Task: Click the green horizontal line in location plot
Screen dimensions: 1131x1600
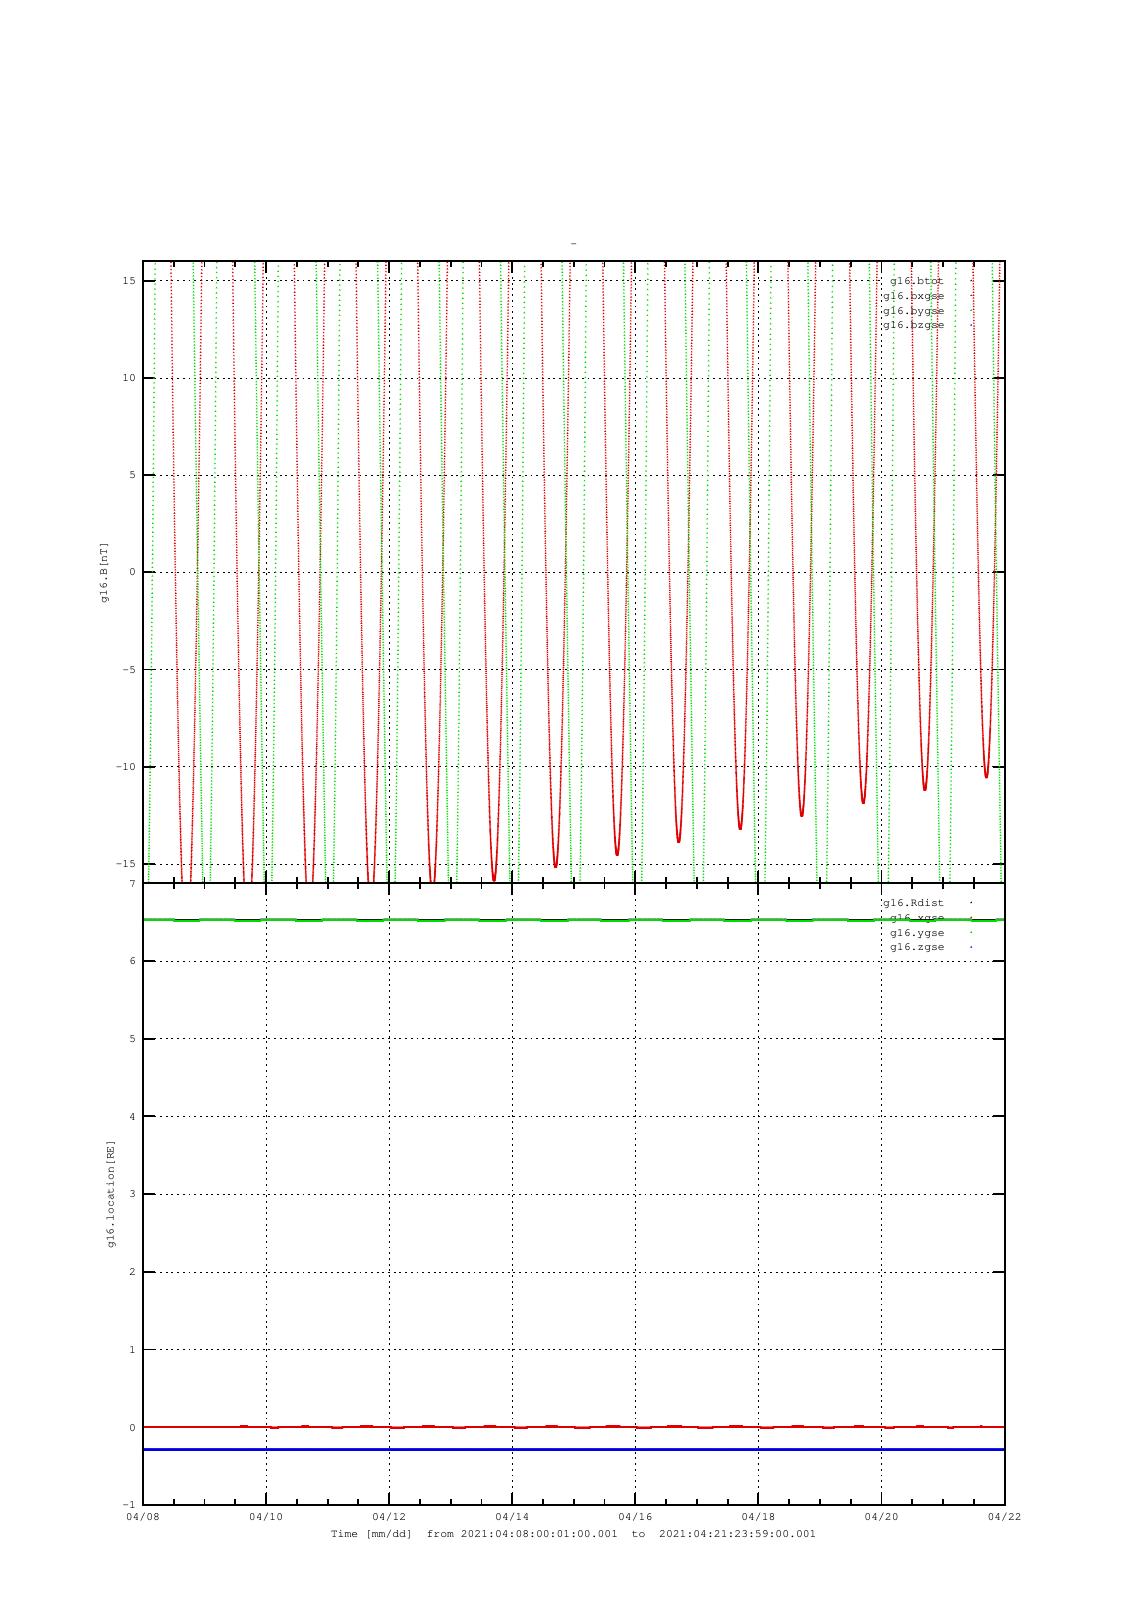Action: 573,920
